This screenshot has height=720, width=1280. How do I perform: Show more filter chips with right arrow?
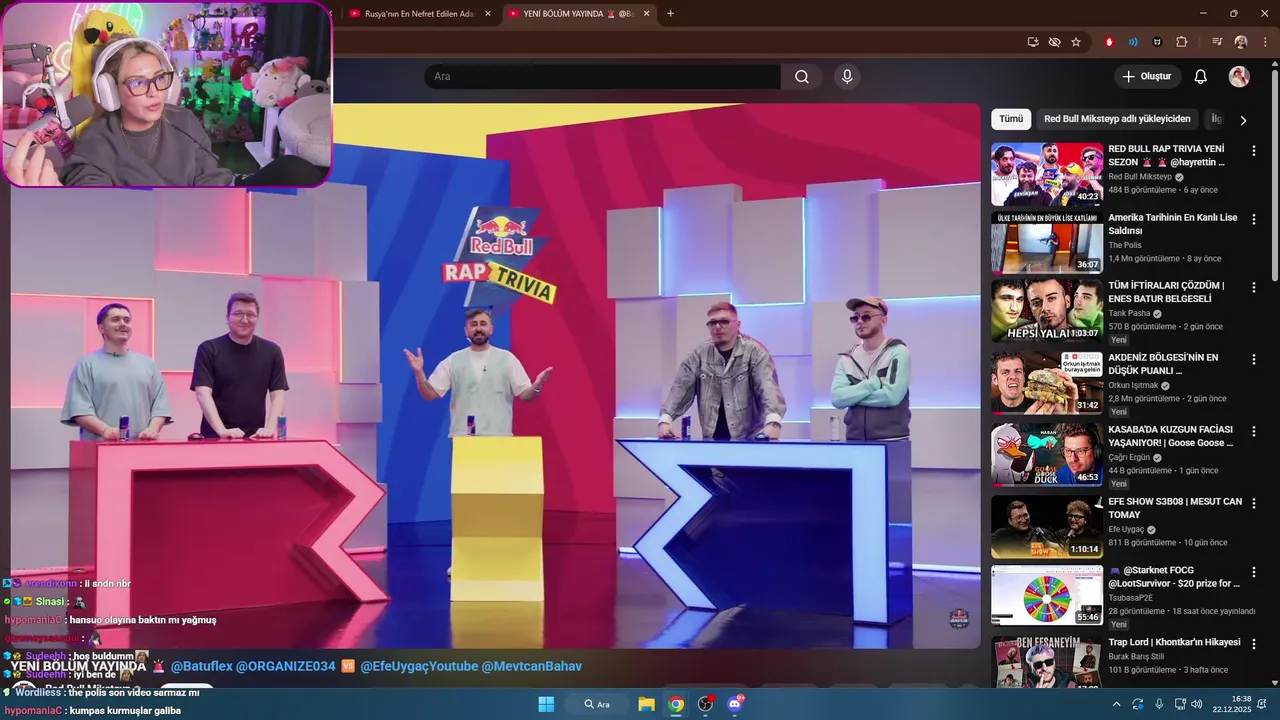pyautogui.click(x=1243, y=120)
